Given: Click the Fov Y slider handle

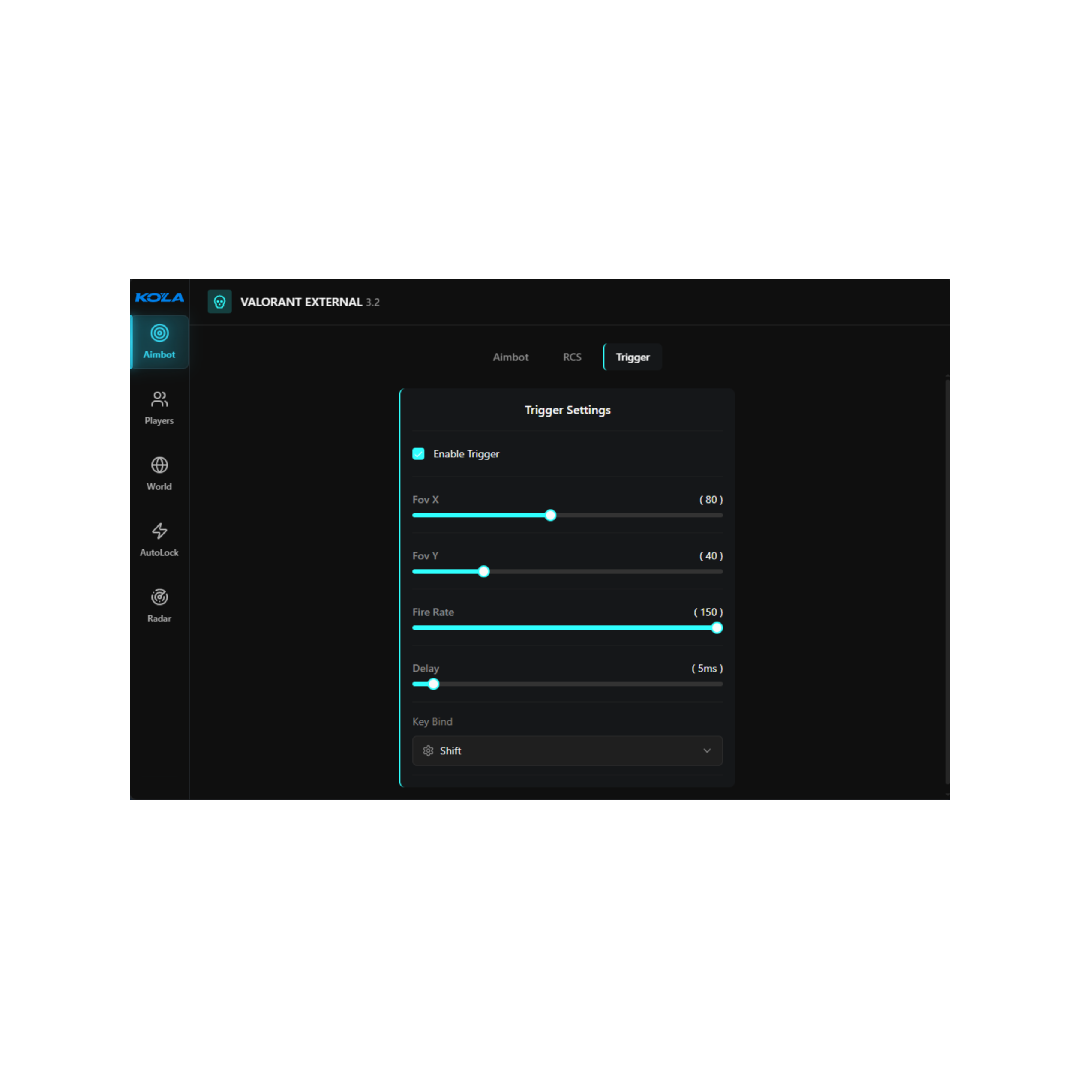Looking at the screenshot, I should pos(484,571).
